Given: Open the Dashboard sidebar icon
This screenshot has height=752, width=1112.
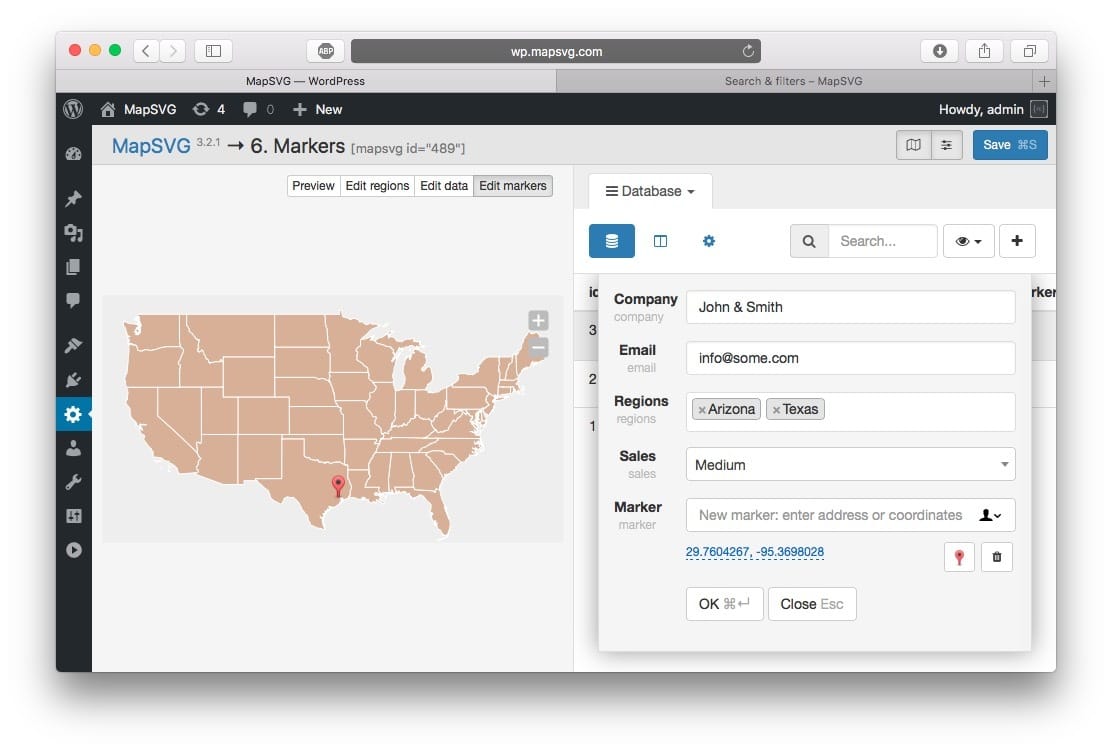Looking at the screenshot, I should click(x=74, y=154).
